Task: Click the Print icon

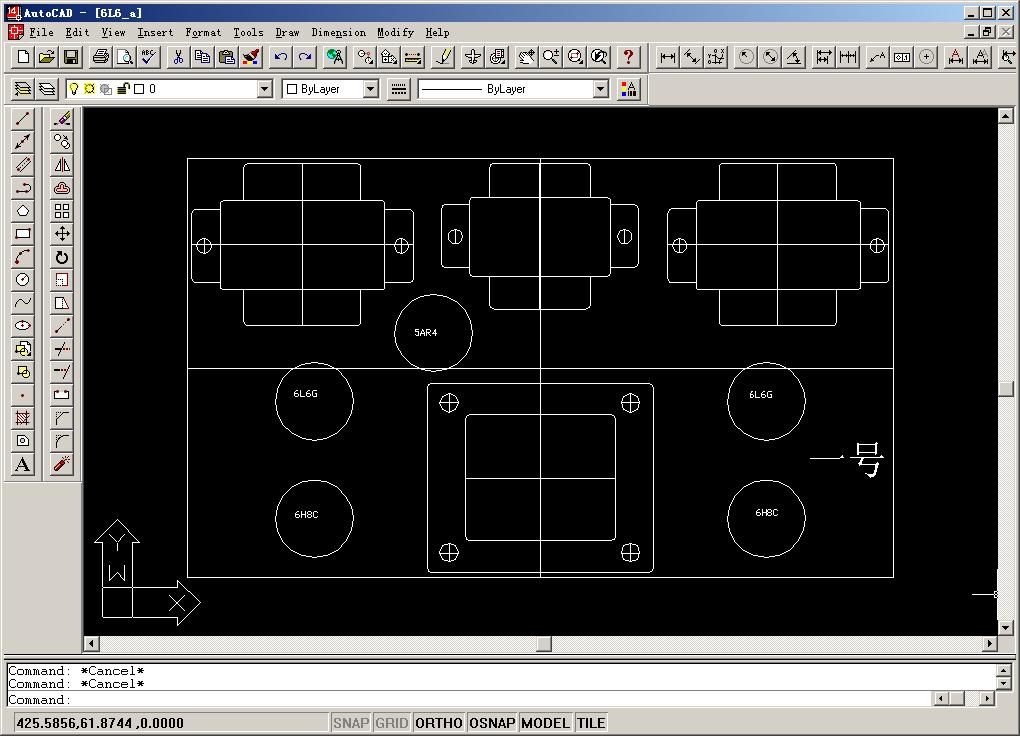Action: [101, 57]
